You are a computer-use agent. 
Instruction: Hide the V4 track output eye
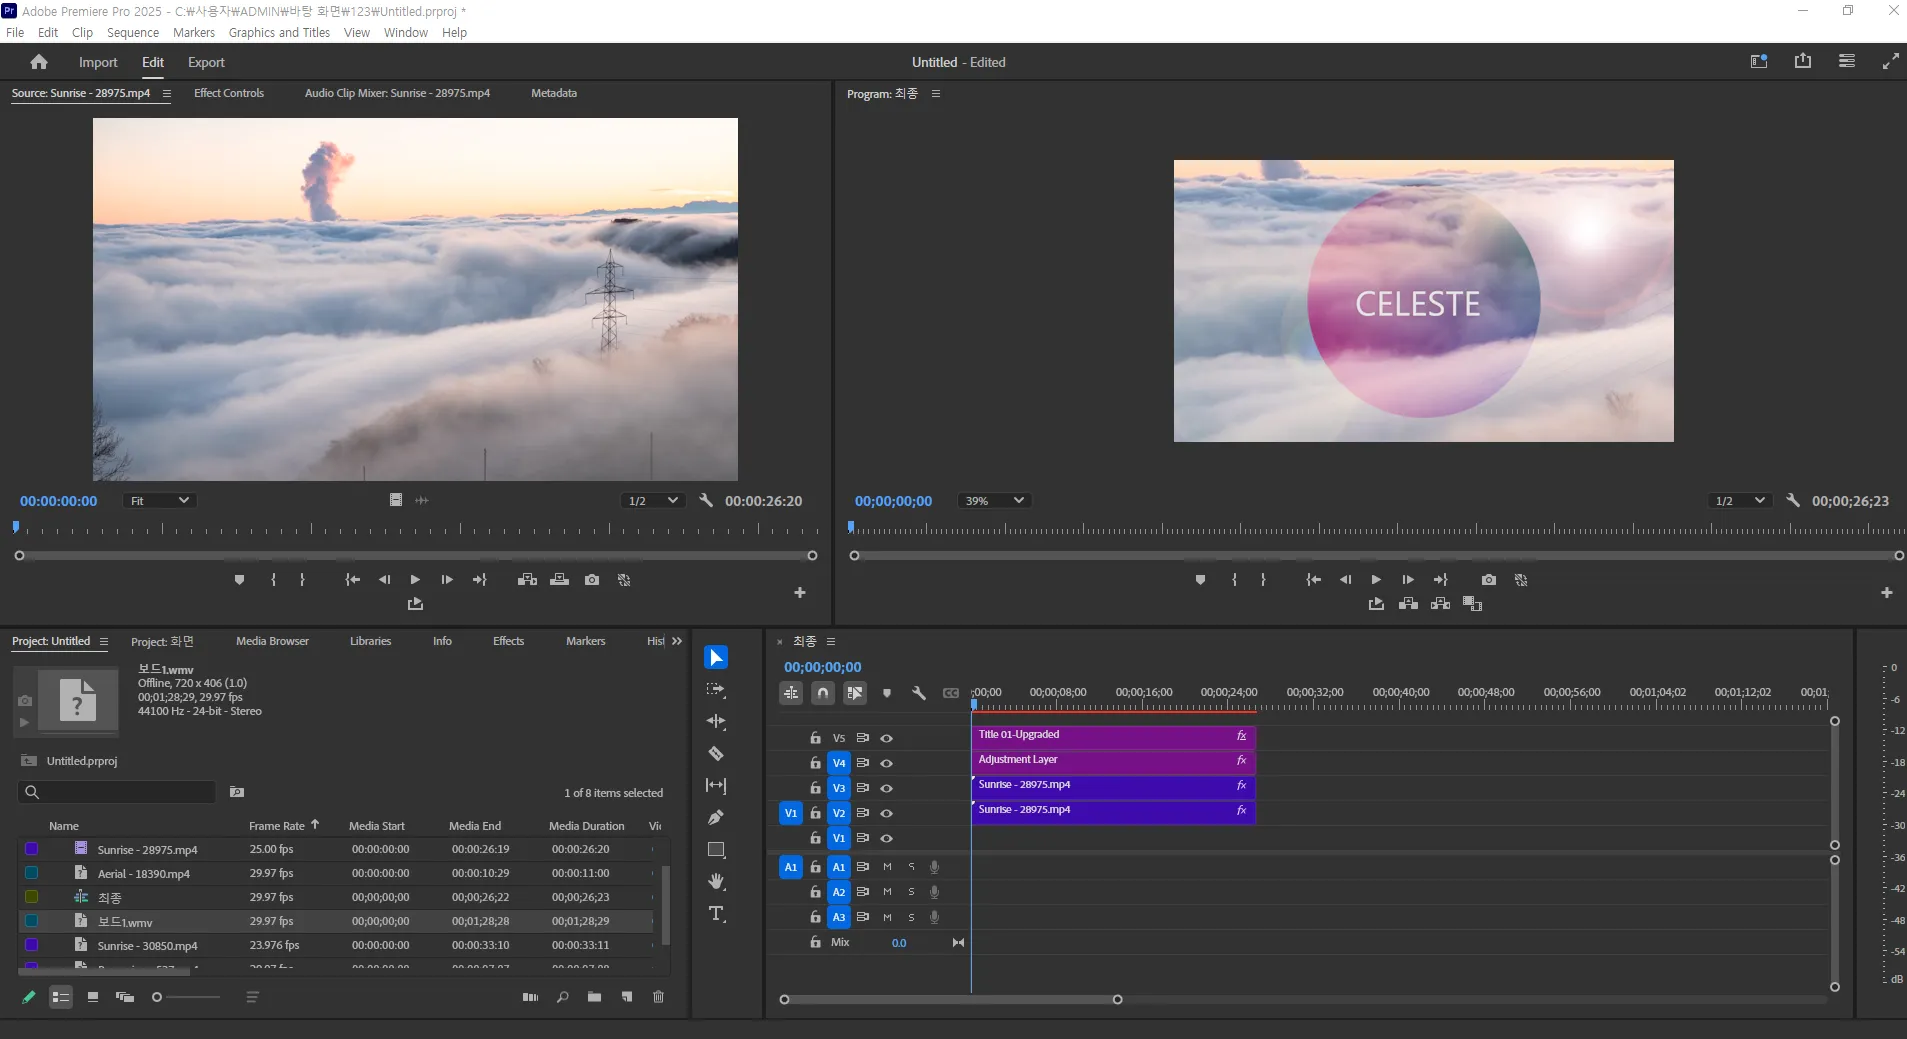pos(886,763)
